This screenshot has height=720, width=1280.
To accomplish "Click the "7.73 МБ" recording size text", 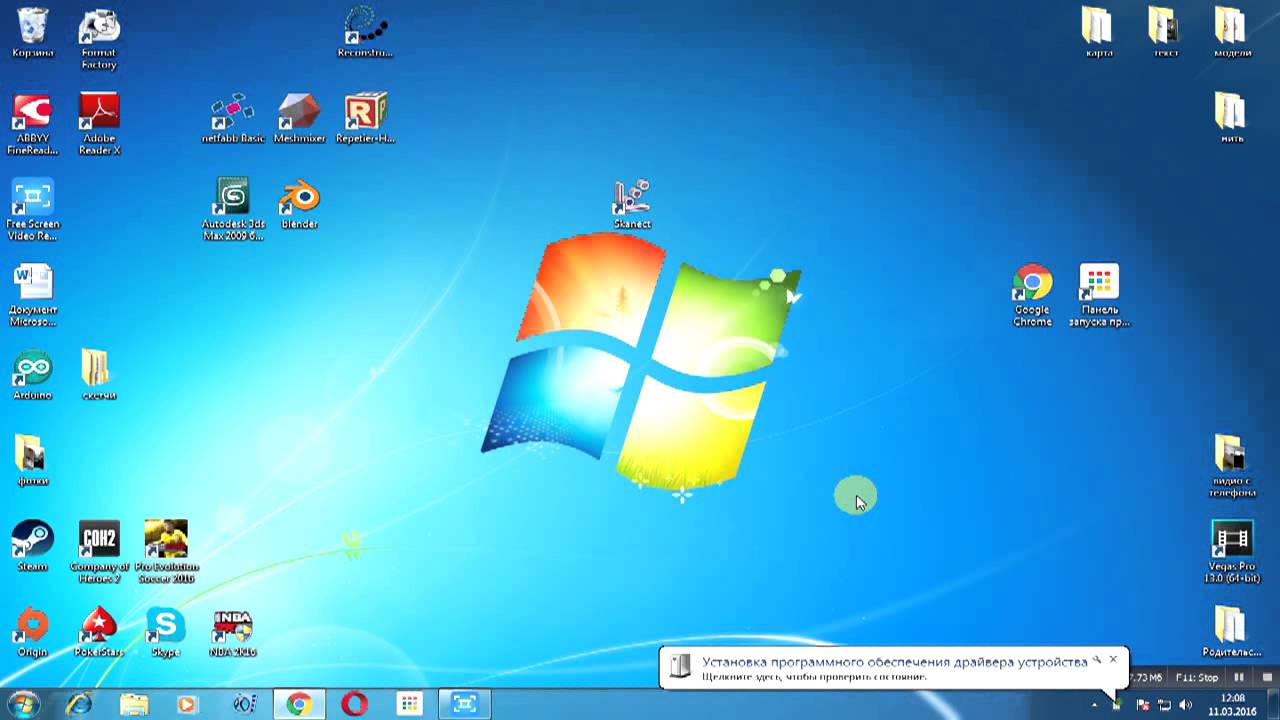I will point(1145,677).
